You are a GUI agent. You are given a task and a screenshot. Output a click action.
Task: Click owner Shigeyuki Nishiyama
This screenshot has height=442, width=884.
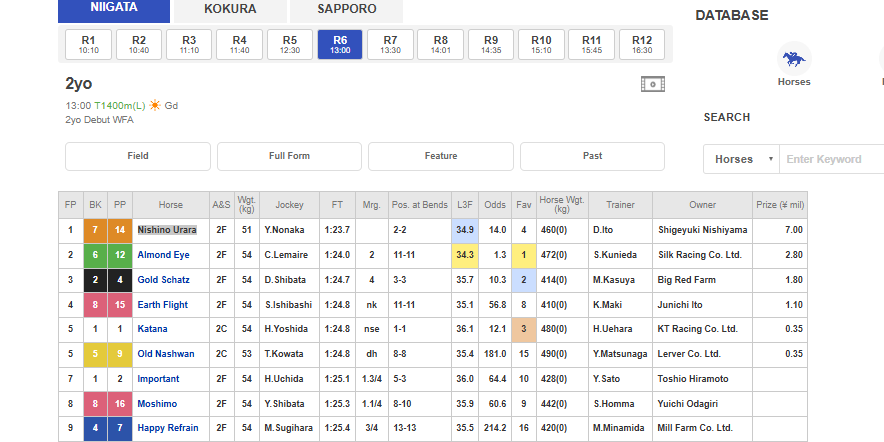702,230
